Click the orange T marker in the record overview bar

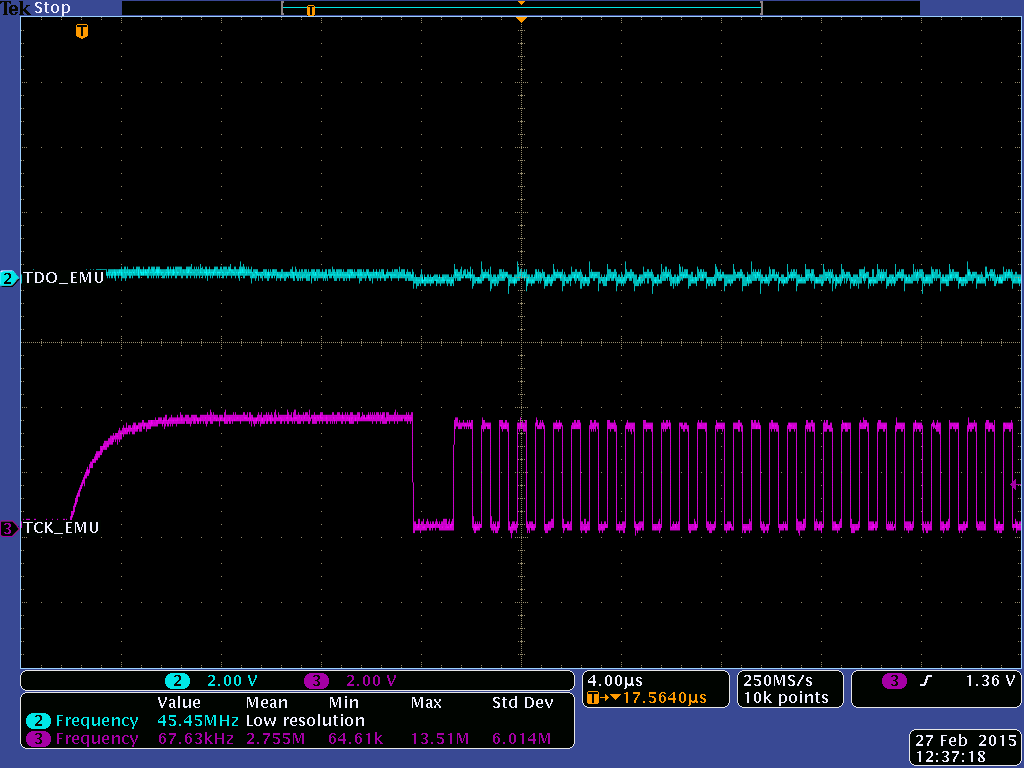[x=311, y=10]
